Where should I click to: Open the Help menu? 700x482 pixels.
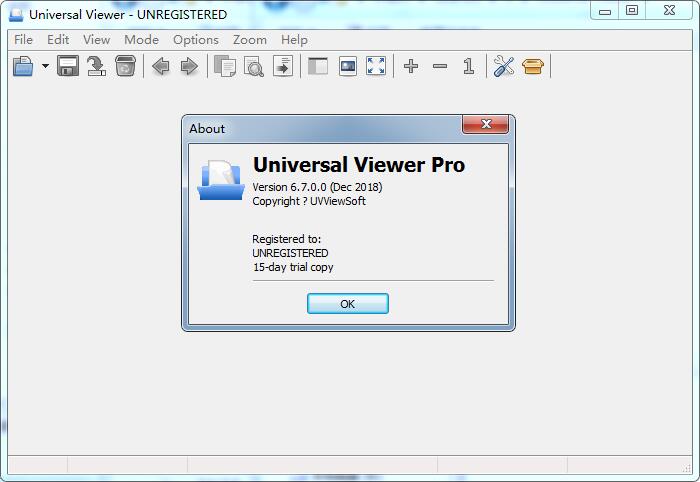click(294, 40)
